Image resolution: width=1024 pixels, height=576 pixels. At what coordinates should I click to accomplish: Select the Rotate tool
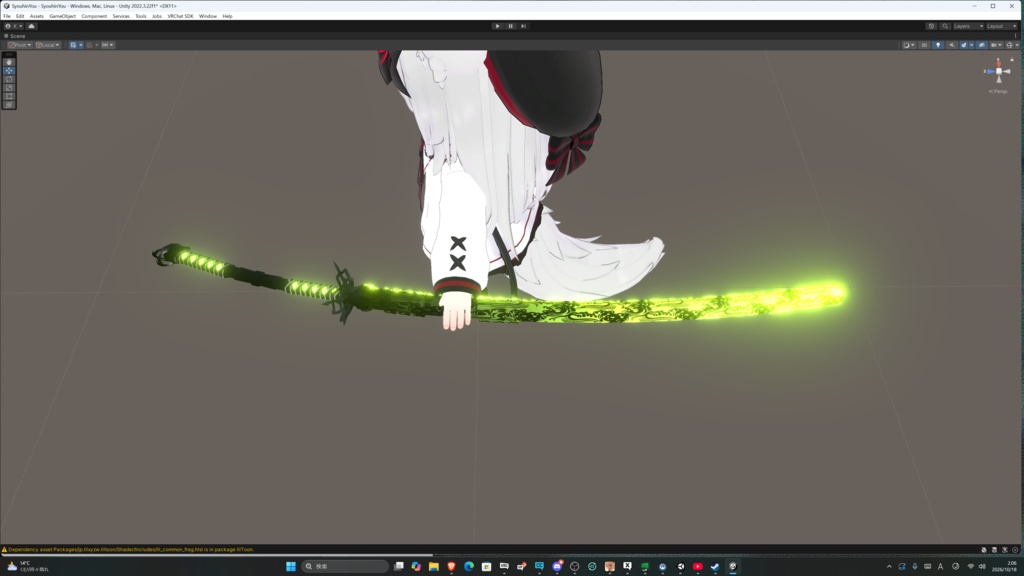click(9, 79)
